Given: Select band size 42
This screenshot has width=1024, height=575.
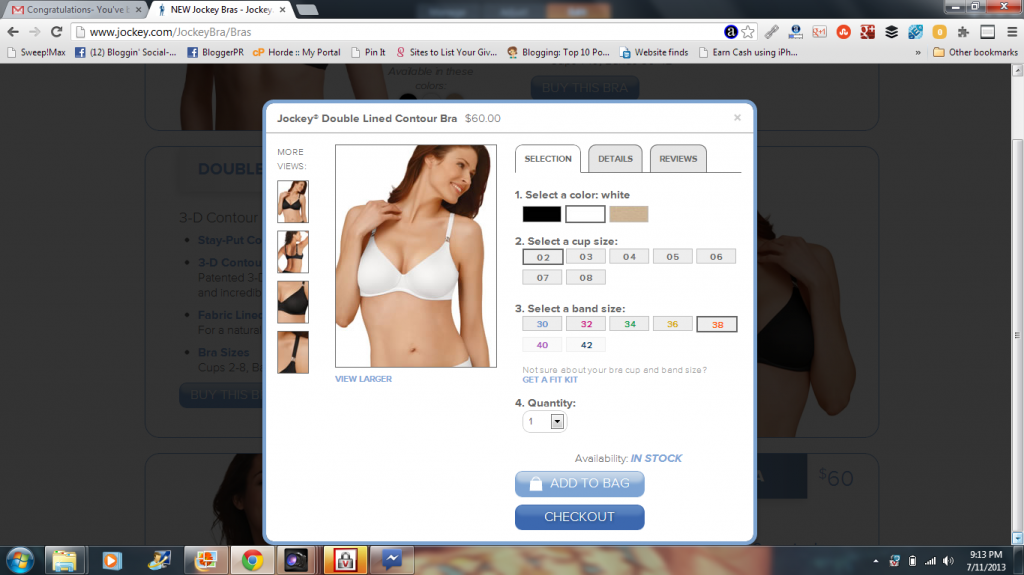Looking at the screenshot, I should point(586,345).
